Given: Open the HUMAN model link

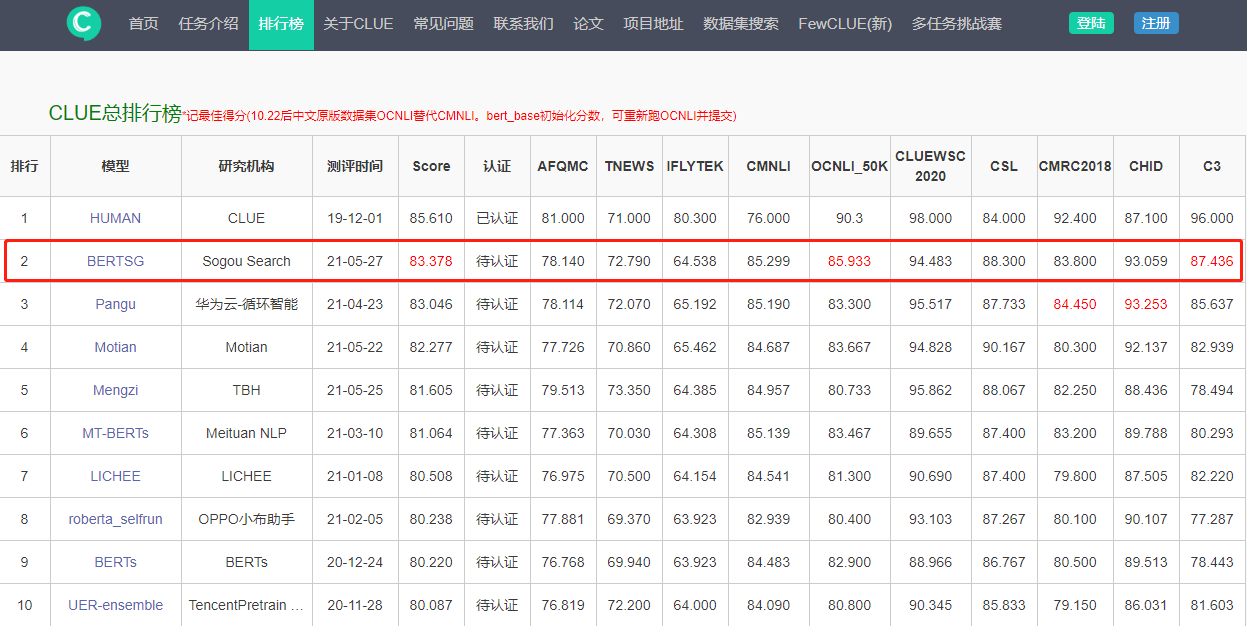Looking at the screenshot, I should tap(115, 218).
